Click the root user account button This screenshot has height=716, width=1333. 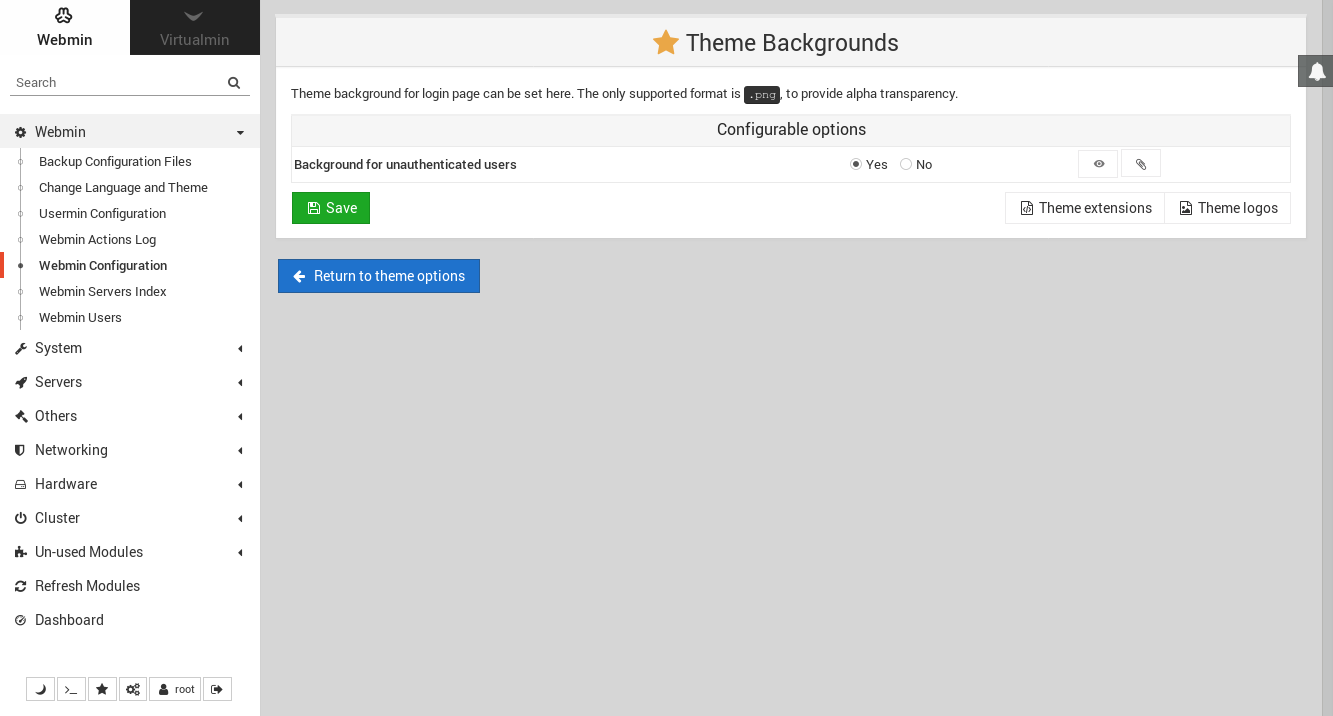[174, 689]
